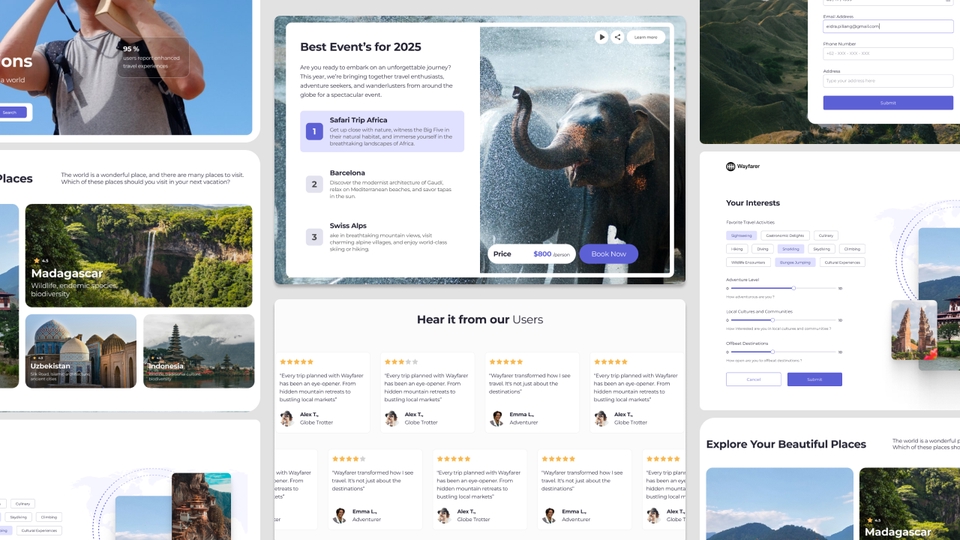Click the reviewer avatar under the three-star review
Viewport: 960px width, 540px height.
pyautogui.click(x=392, y=418)
